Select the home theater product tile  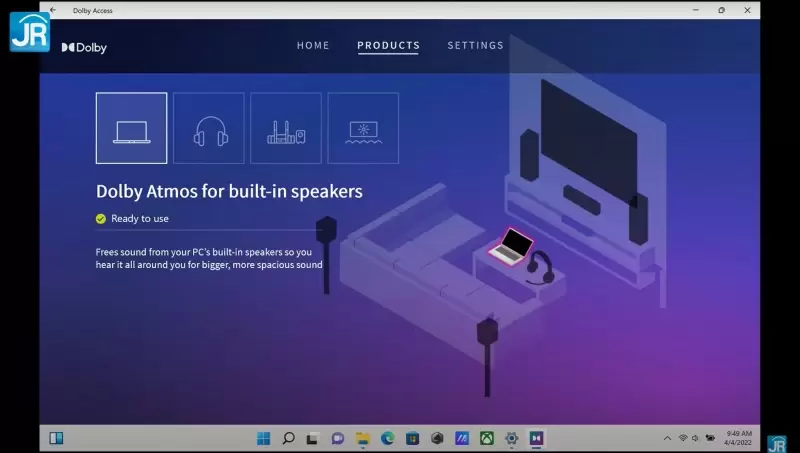point(286,128)
